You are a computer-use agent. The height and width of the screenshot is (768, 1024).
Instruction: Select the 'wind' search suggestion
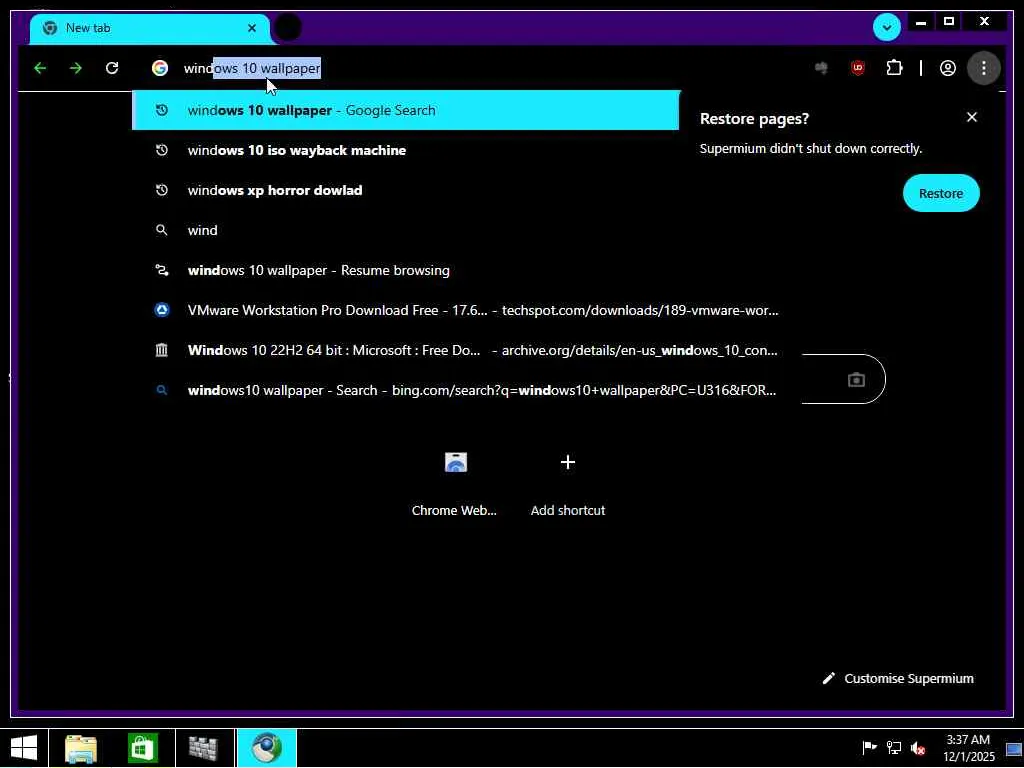(406, 230)
